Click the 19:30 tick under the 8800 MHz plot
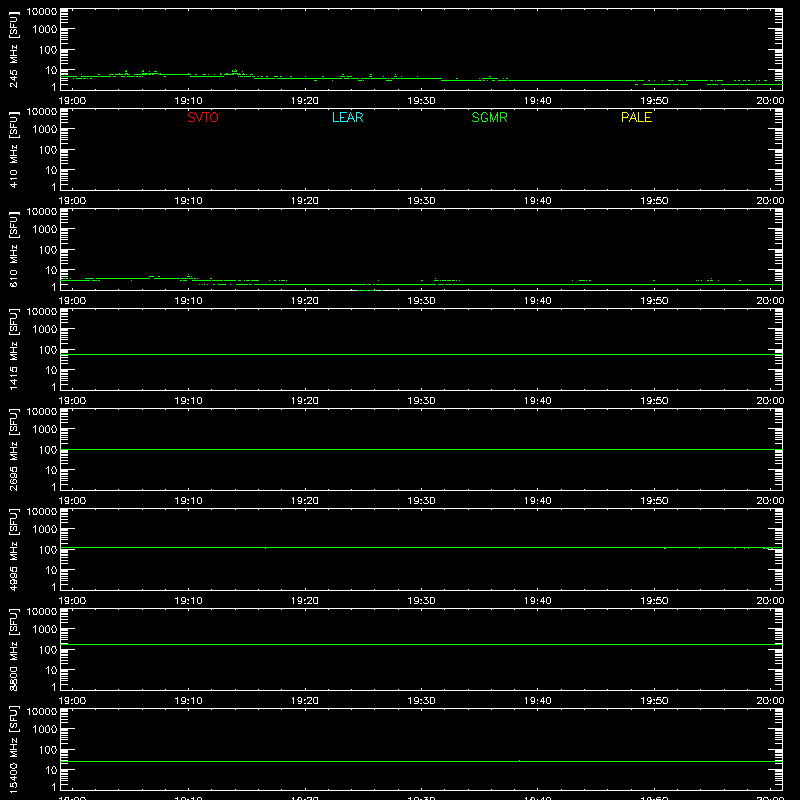Image resolution: width=800 pixels, height=800 pixels. pos(421,701)
